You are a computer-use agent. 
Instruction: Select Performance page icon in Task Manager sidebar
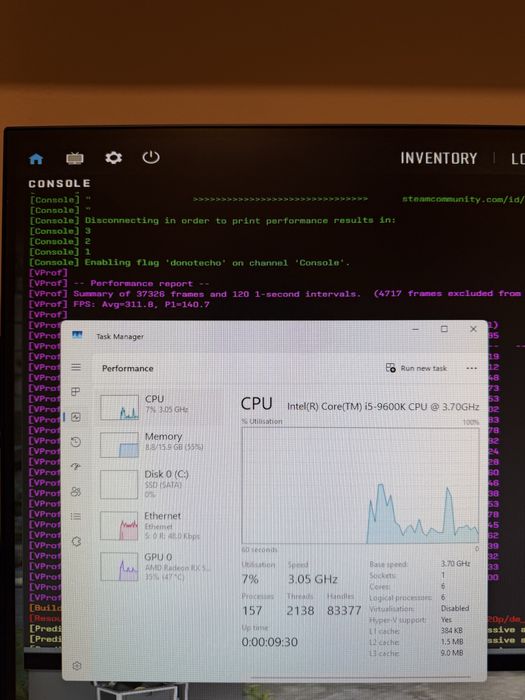click(x=76, y=417)
